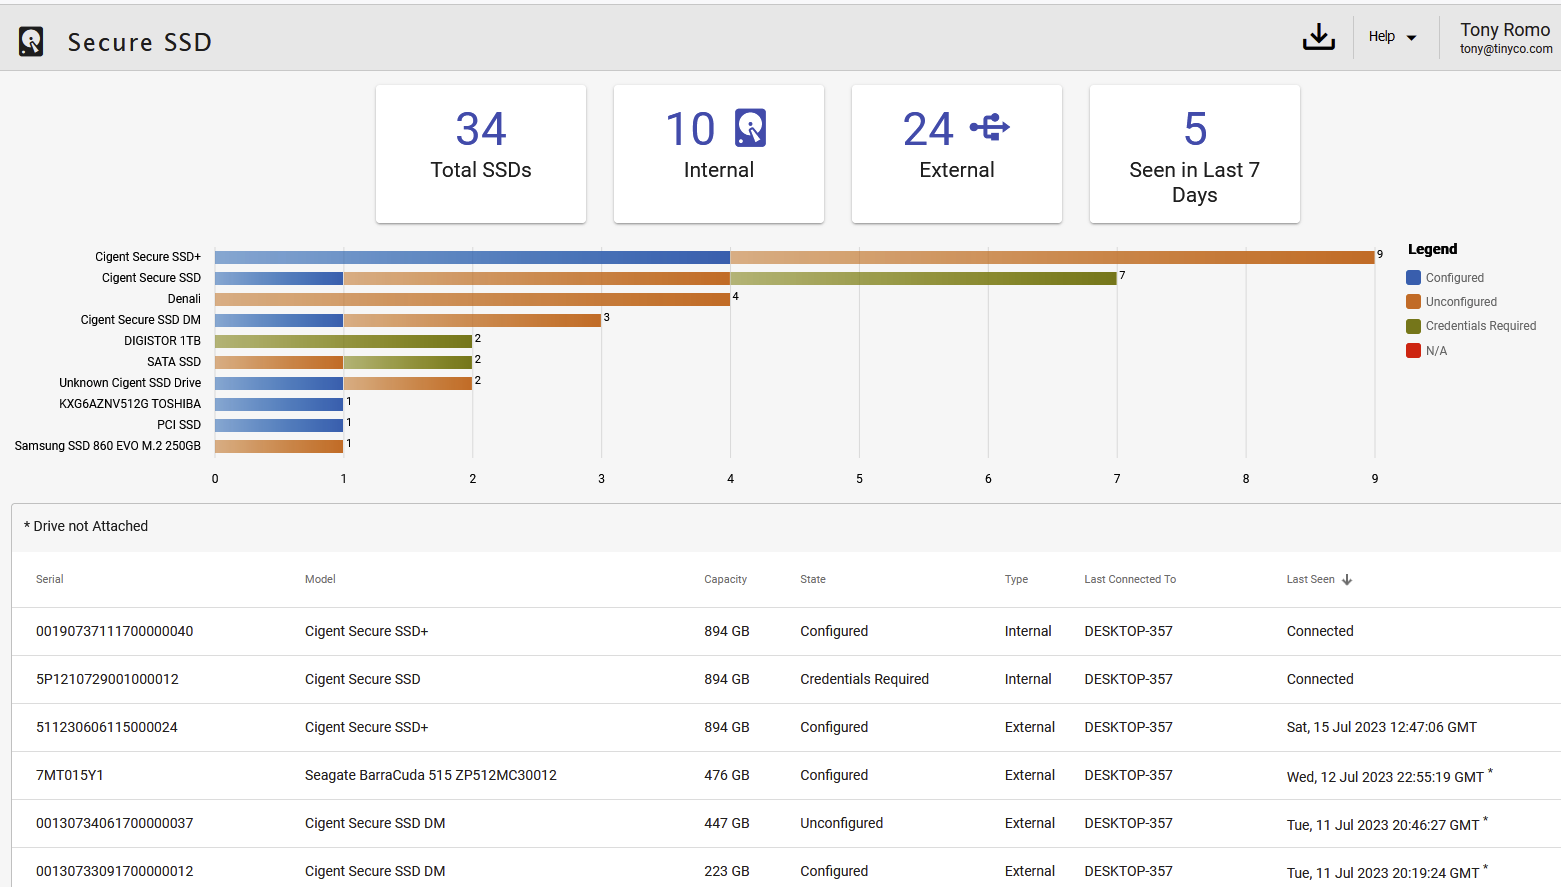Viewport: 1561px width, 887px height.
Task: Sort table by Serial column header
Action: point(50,580)
